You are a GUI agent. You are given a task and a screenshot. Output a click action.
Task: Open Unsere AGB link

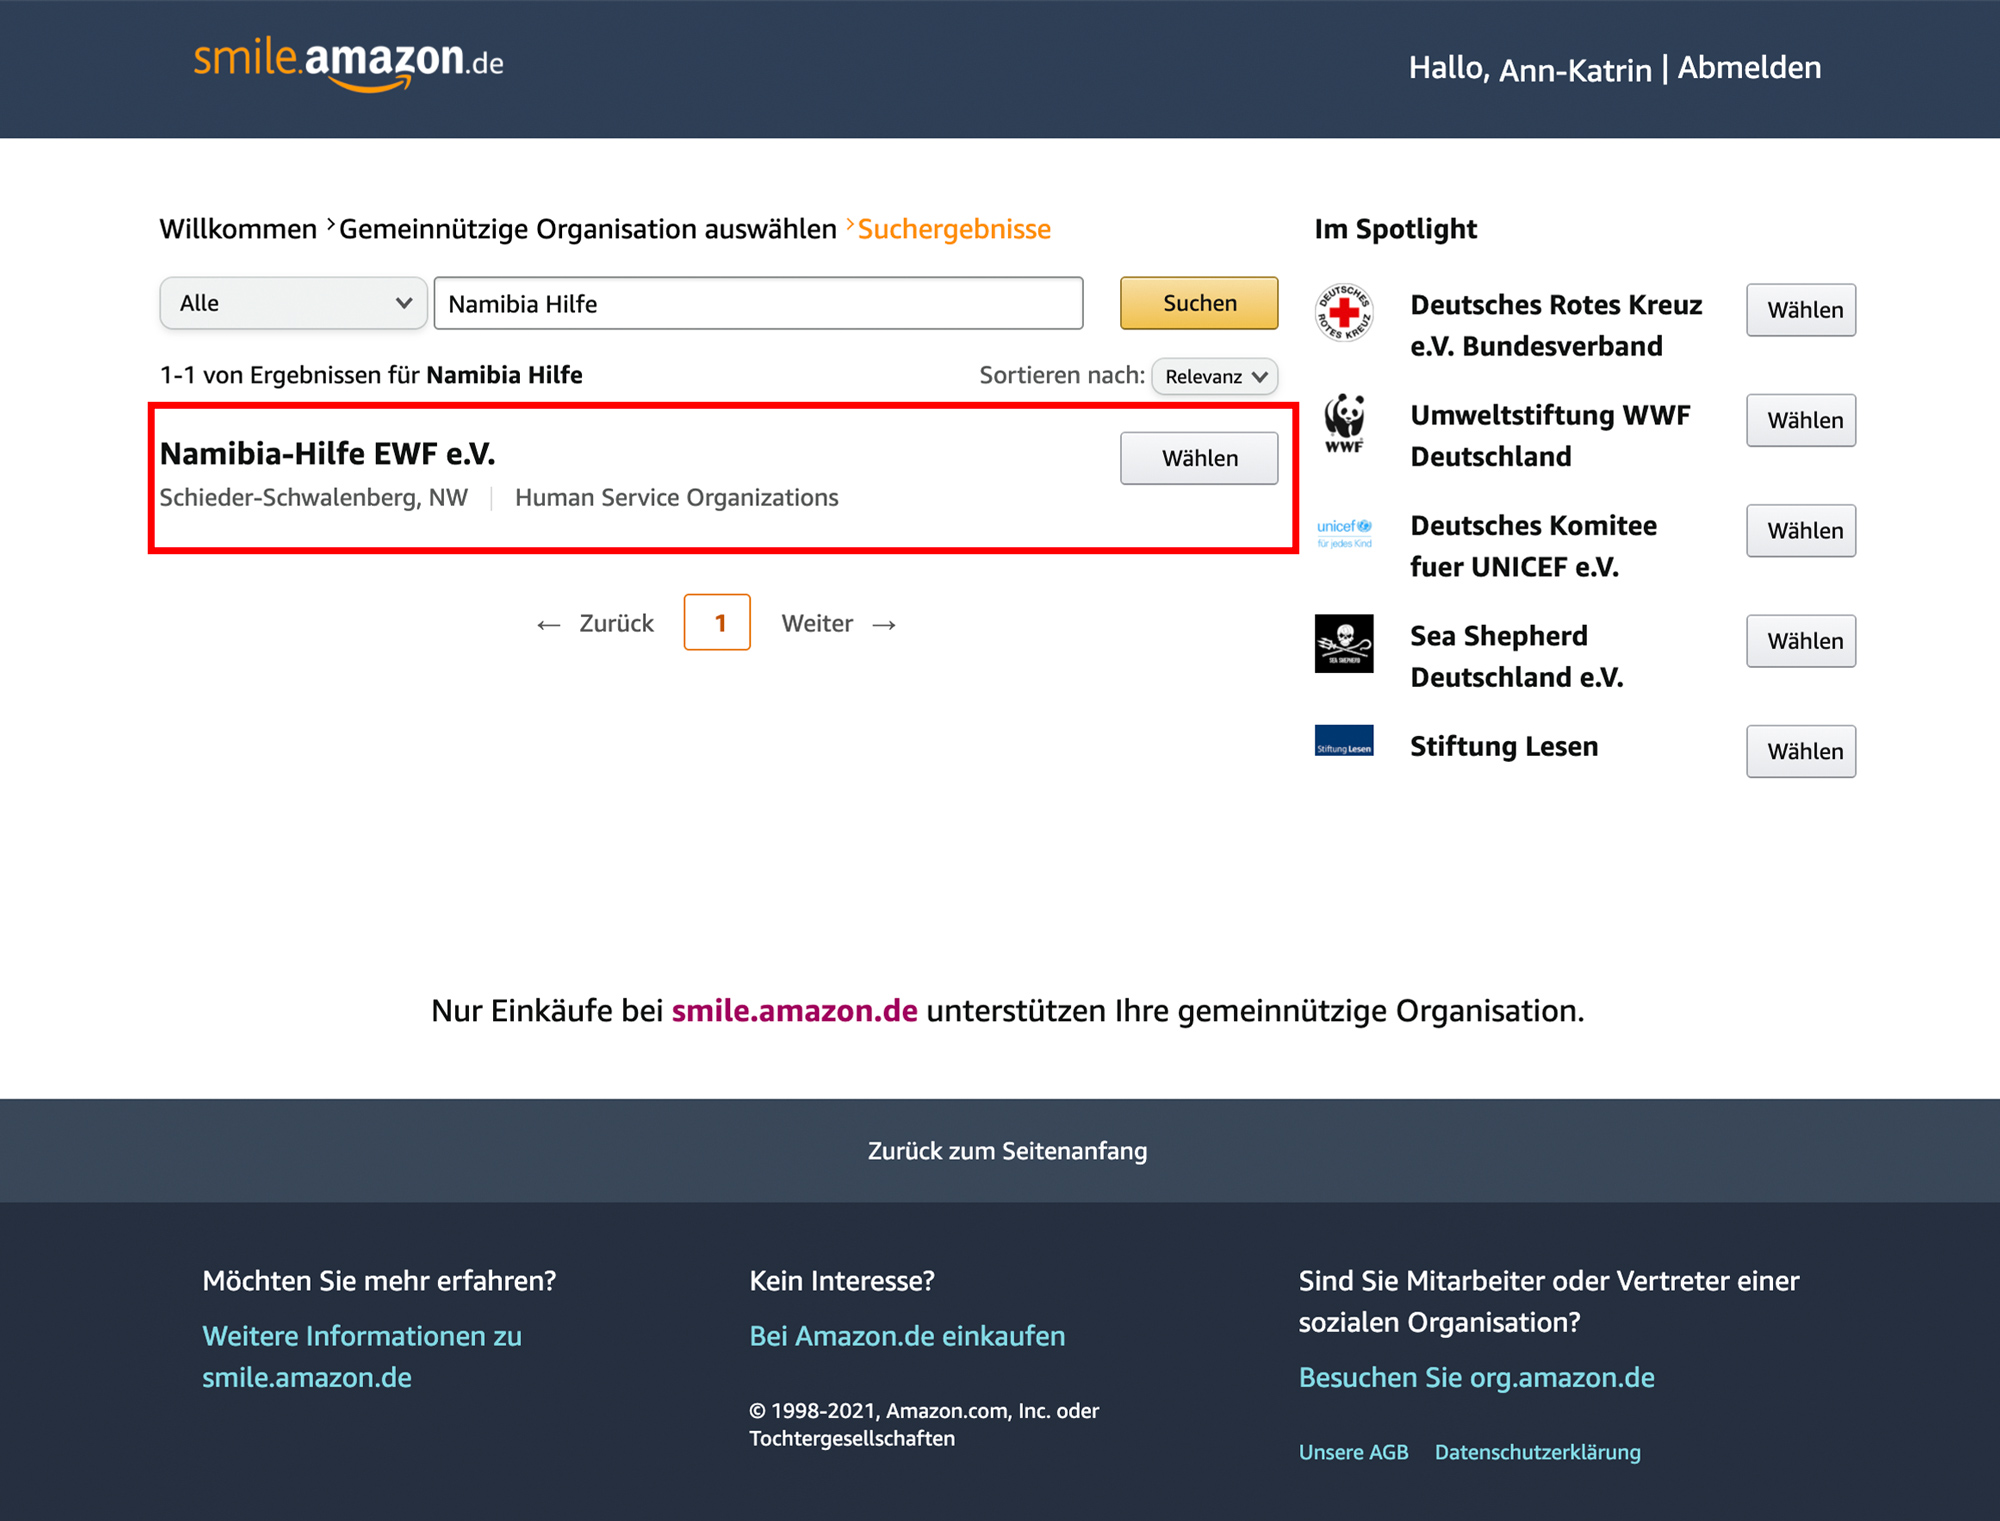tap(1353, 1451)
